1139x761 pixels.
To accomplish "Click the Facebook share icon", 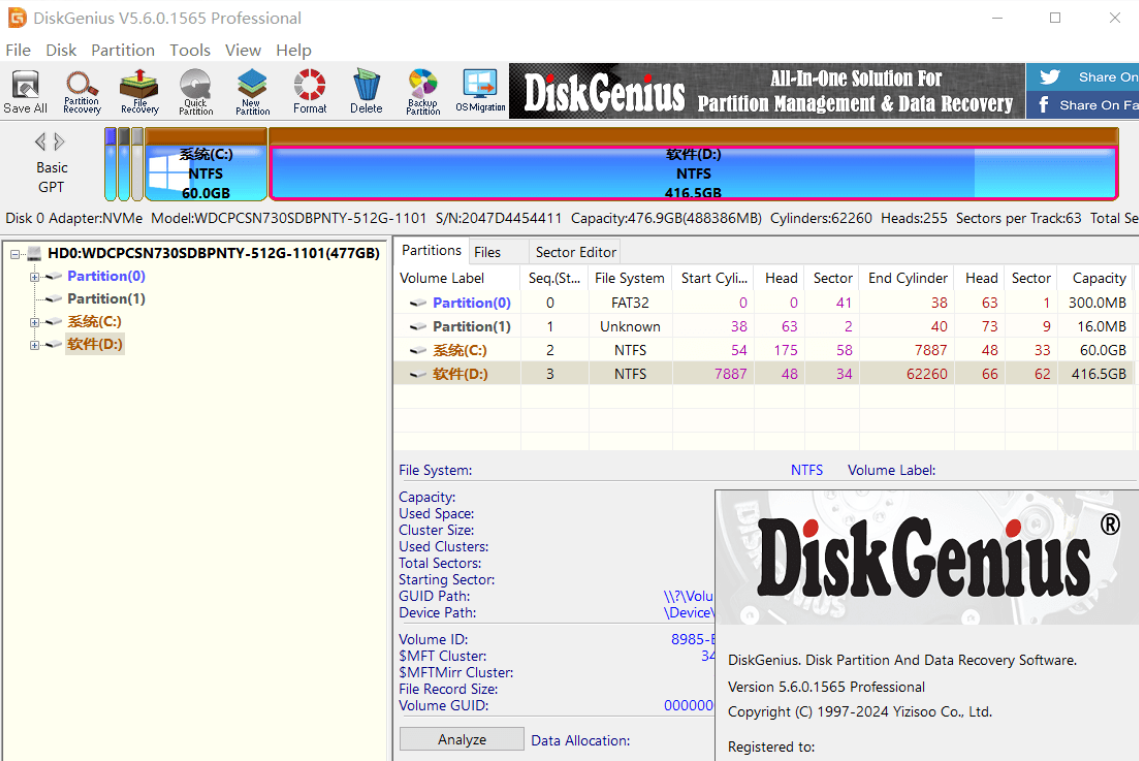I will 1044,105.
